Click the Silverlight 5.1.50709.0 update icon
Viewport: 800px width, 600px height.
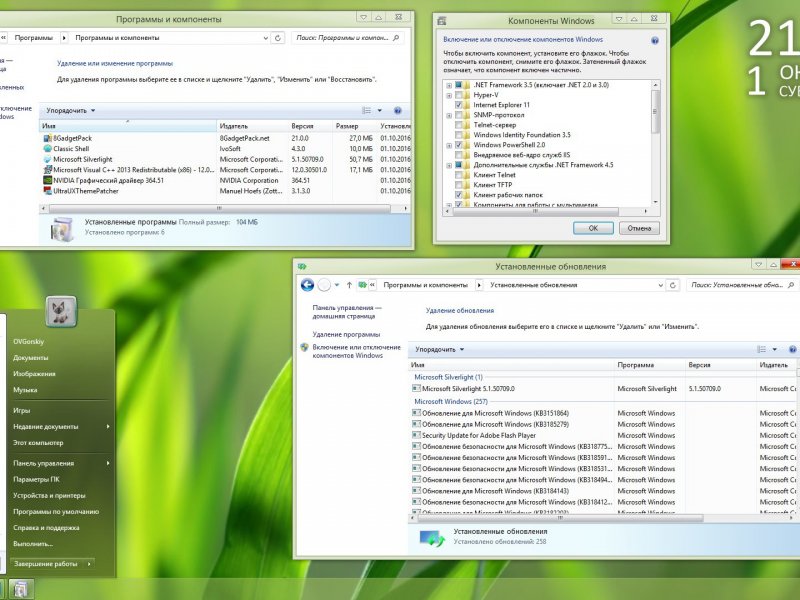(416, 388)
